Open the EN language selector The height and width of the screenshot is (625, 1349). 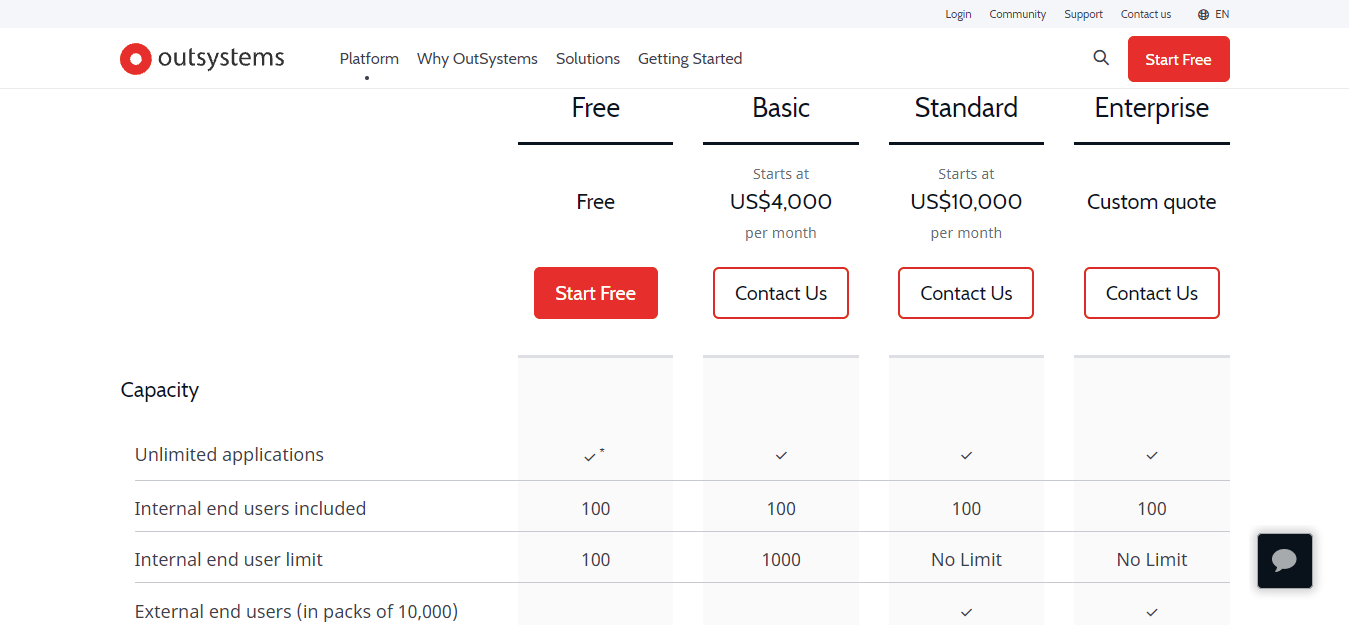[x=1222, y=14]
